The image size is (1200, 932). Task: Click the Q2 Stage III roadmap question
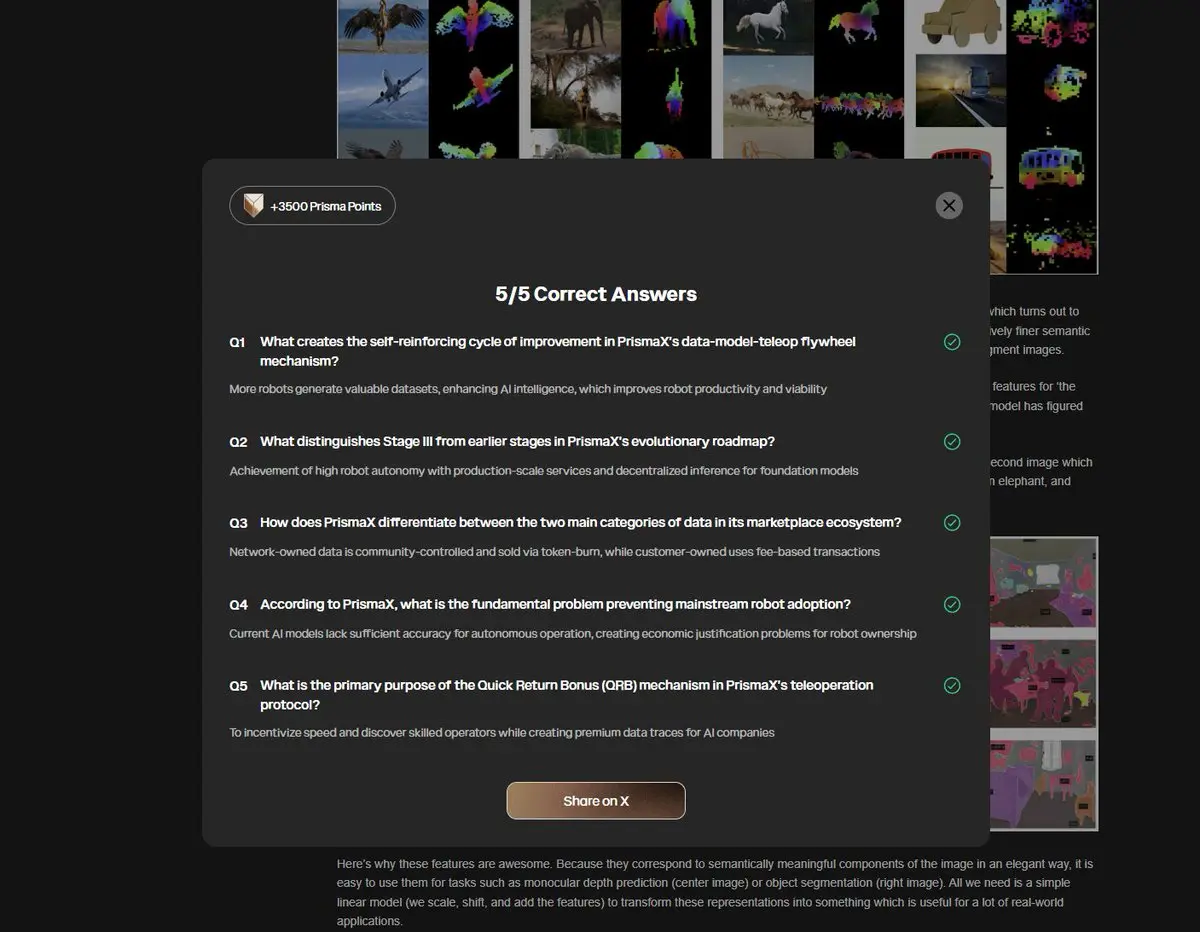click(x=517, y=441)
